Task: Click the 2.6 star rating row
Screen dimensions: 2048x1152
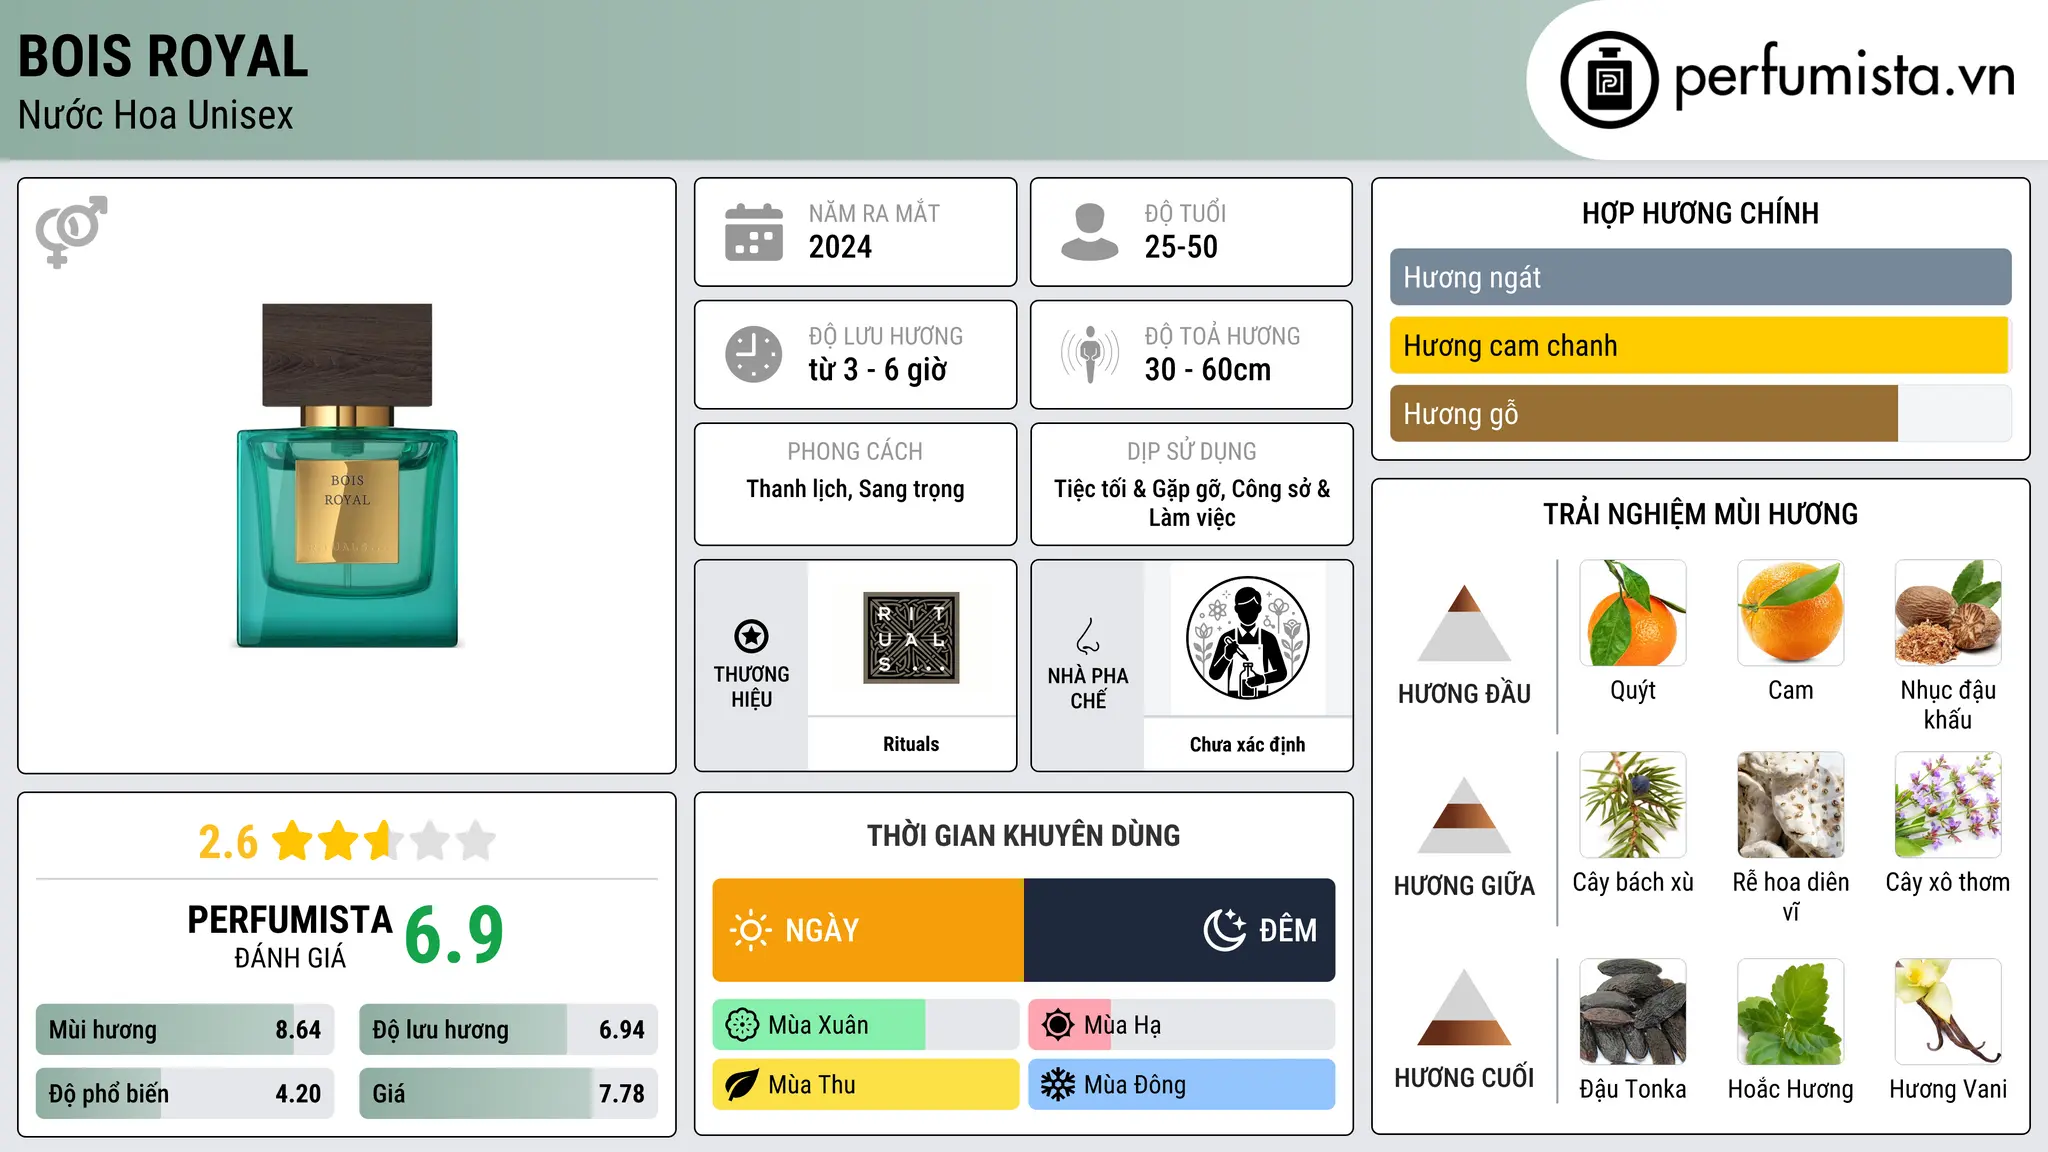Action: click(x=347, y=841)
